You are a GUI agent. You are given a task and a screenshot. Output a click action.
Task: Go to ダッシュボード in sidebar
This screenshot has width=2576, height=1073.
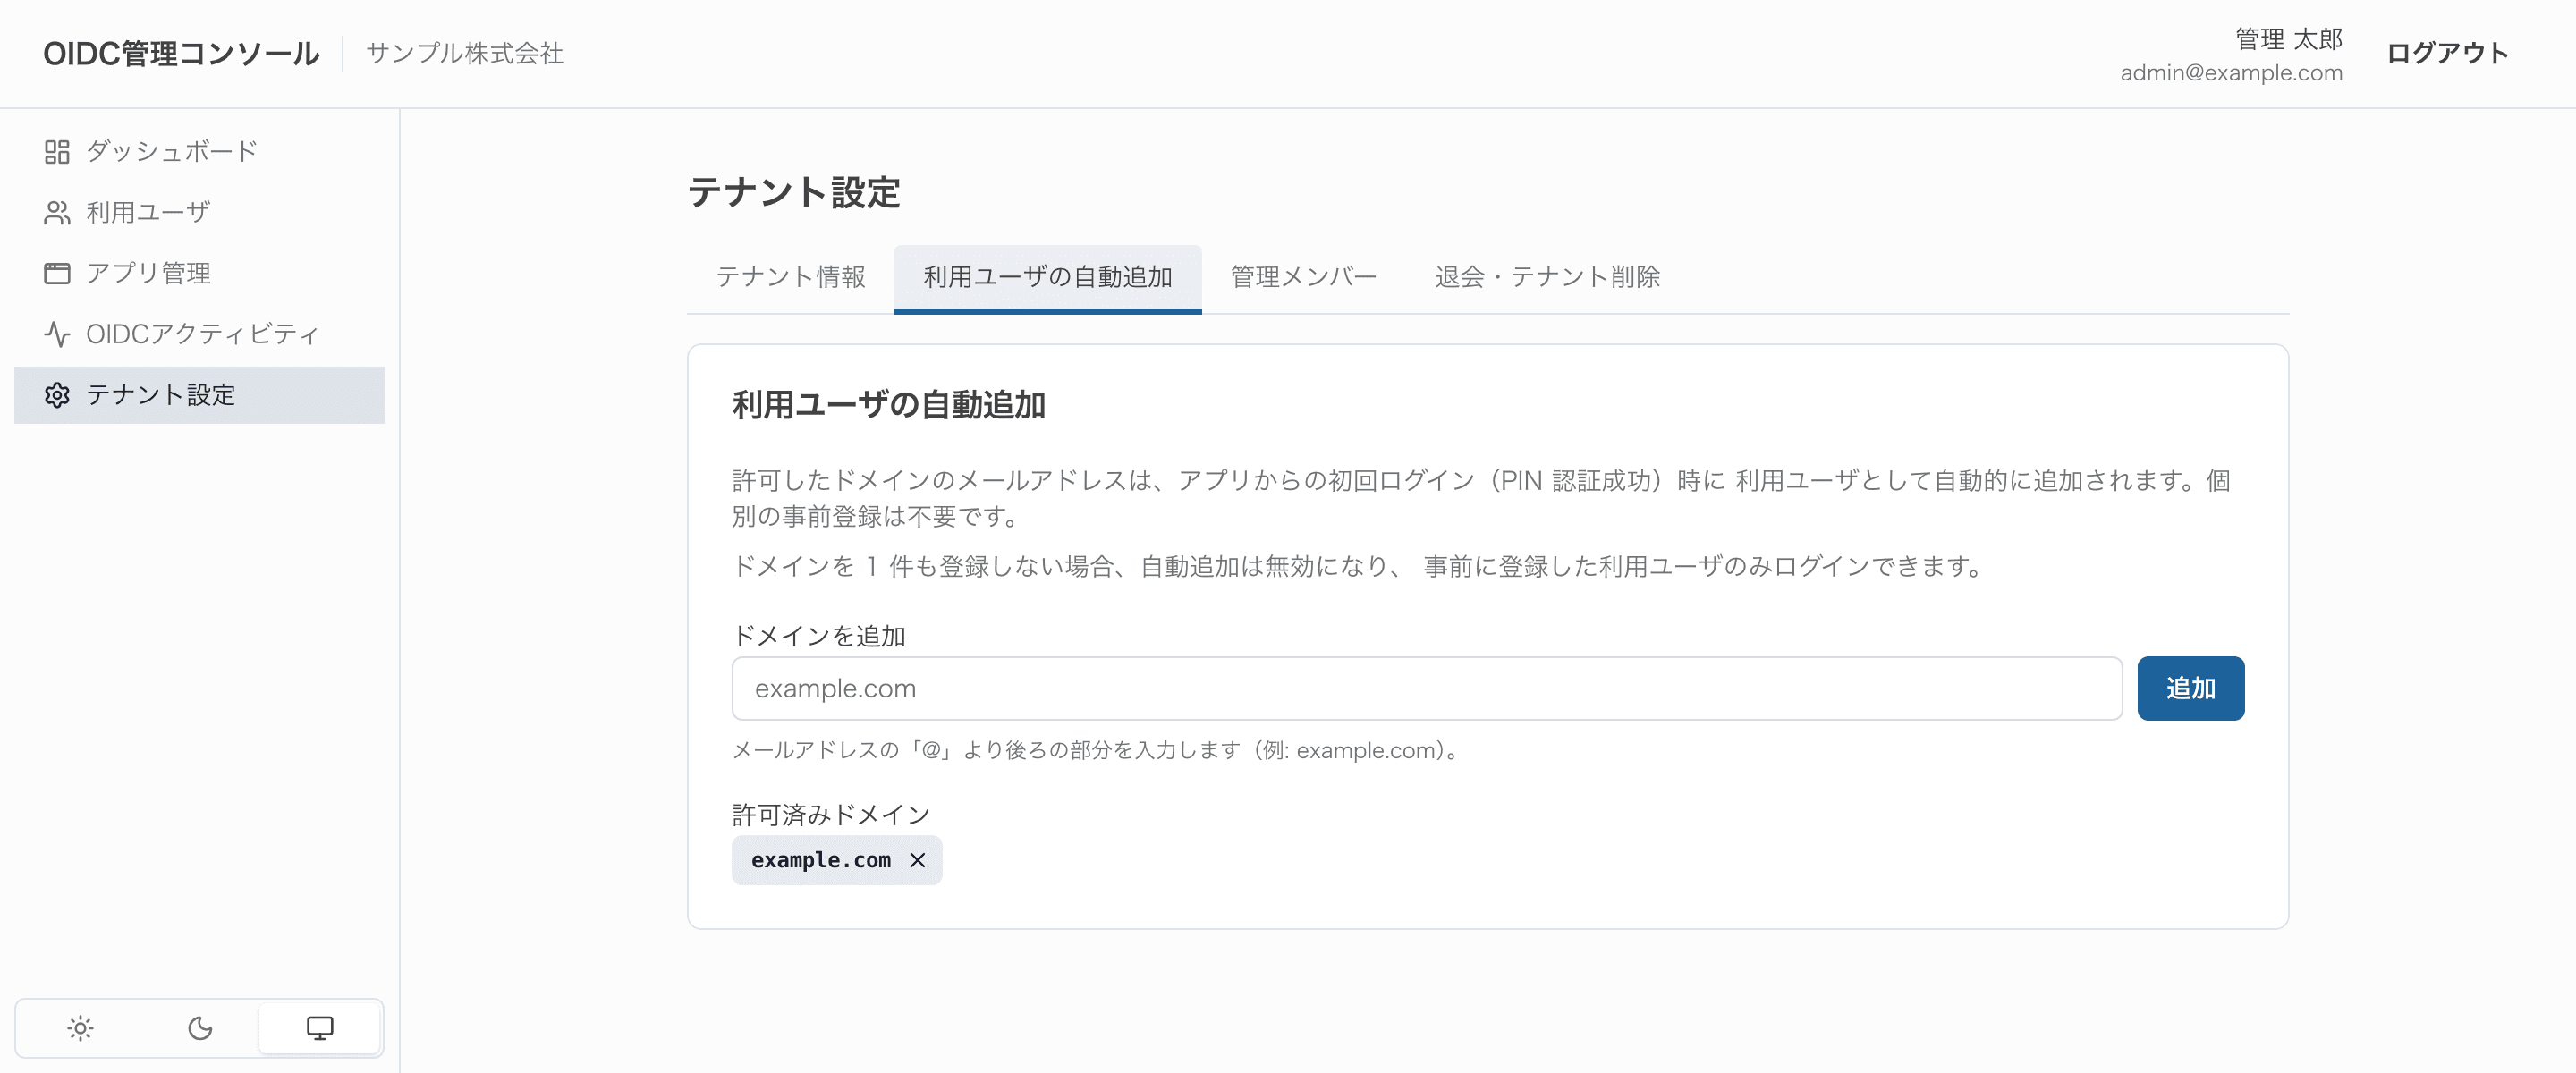point(199,152)
